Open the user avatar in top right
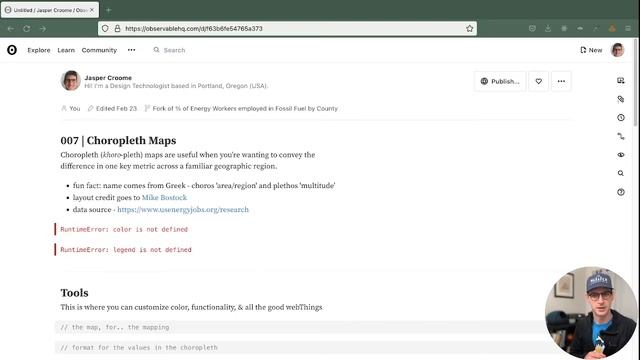This screenshot has height=360, width=640. pos(618,50)
